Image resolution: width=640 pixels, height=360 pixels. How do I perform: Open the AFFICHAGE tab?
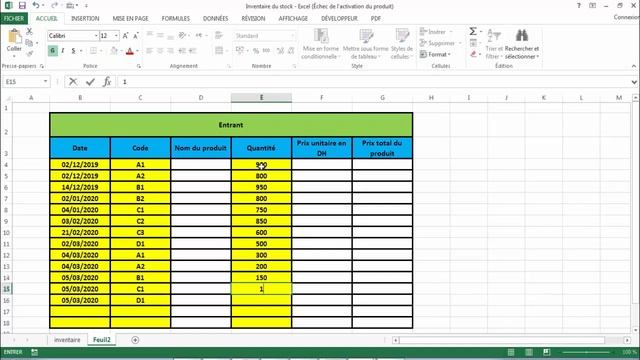[x=293, y=18]
